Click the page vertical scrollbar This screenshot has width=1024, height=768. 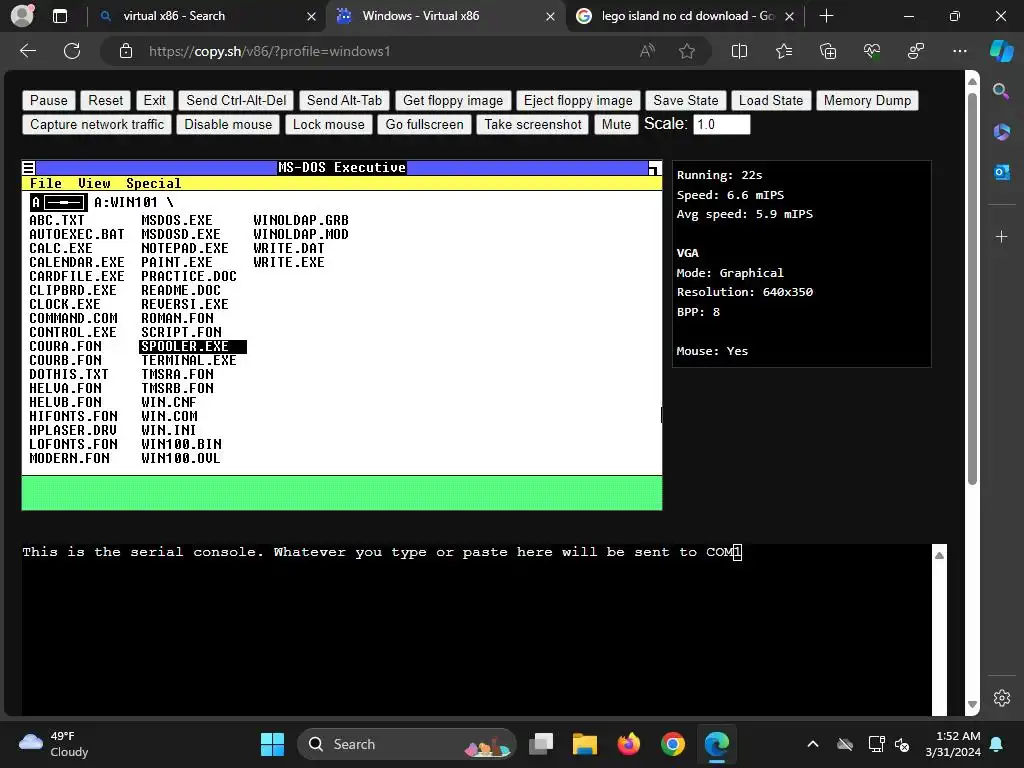click(x=972, y=287)
